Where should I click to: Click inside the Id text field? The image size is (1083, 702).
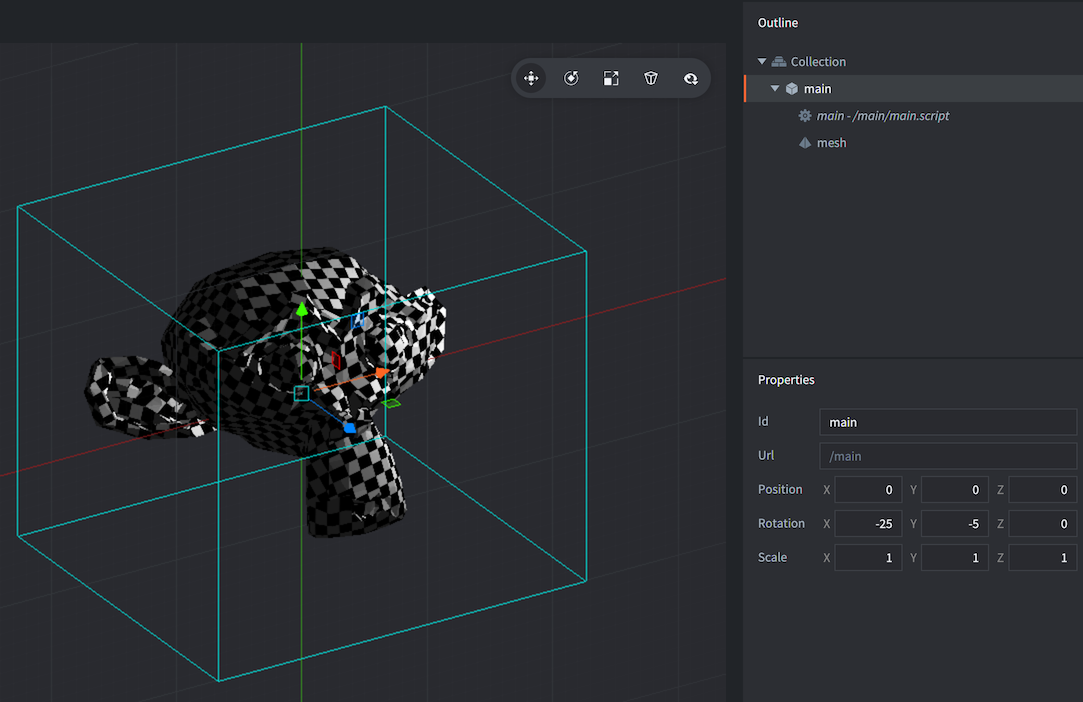[947, 421]
